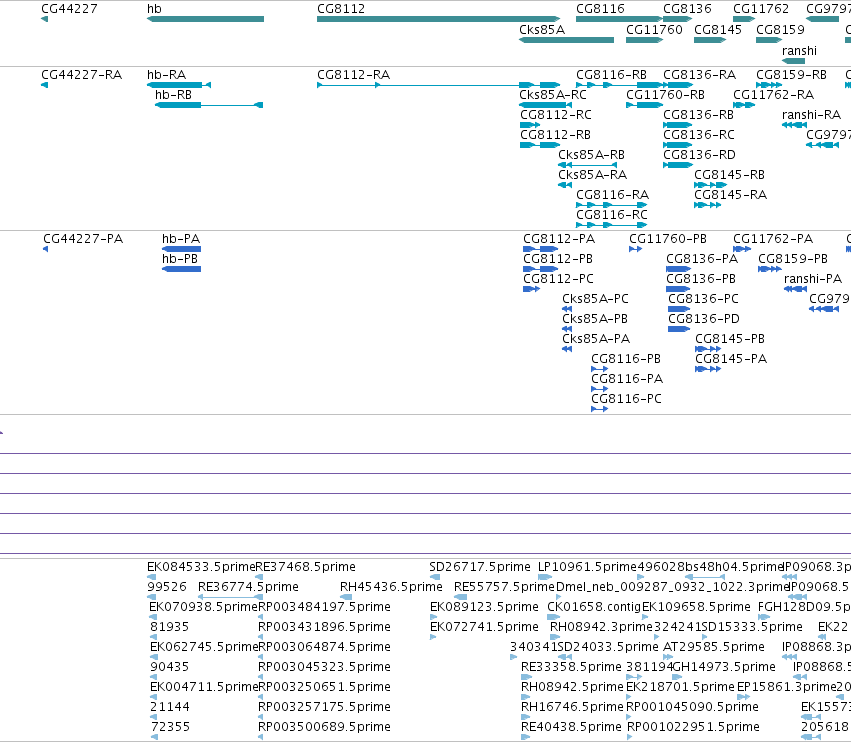Open transcript label CG8112-RA

tap(354, 75)
